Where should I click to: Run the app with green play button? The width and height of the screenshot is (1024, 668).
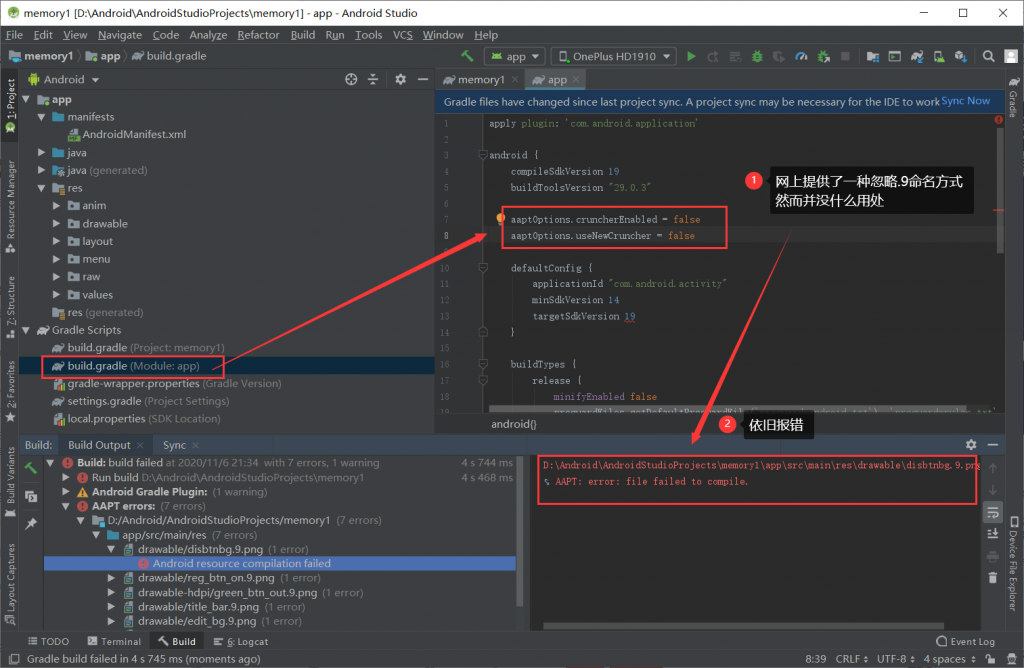pyautogui.click(x=691, y=56)
